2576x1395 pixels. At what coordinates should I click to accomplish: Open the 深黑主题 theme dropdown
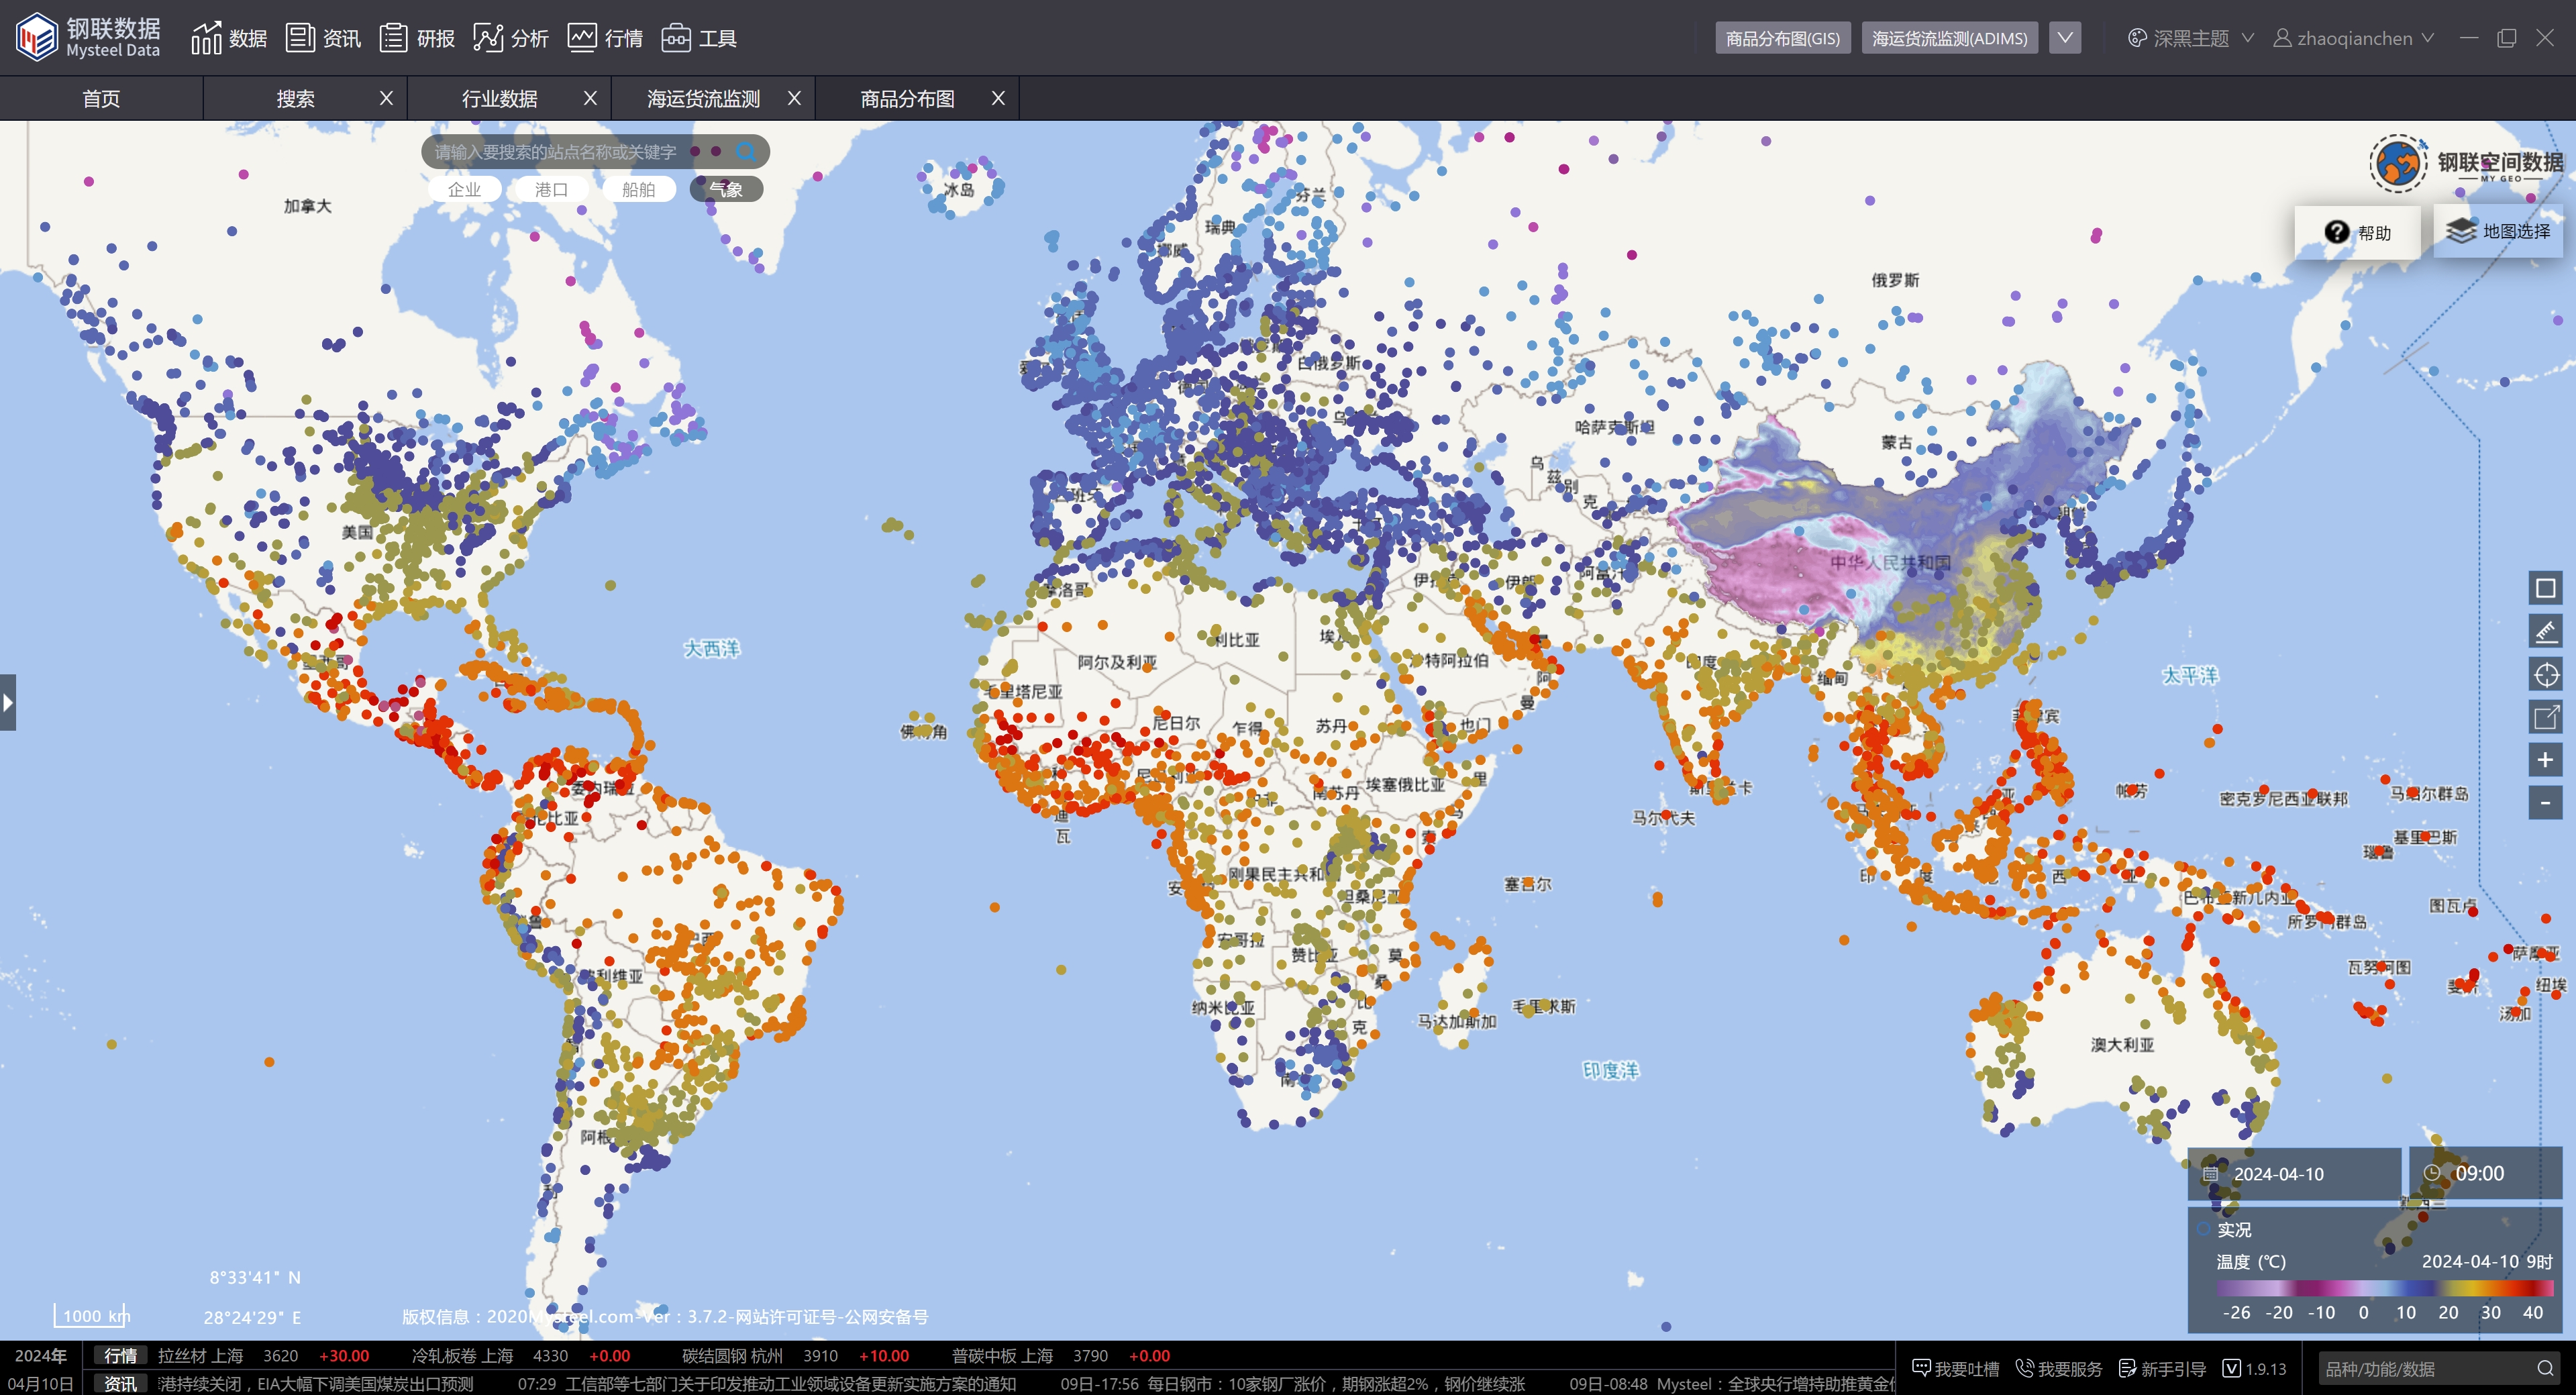[x=2190, y=38]
